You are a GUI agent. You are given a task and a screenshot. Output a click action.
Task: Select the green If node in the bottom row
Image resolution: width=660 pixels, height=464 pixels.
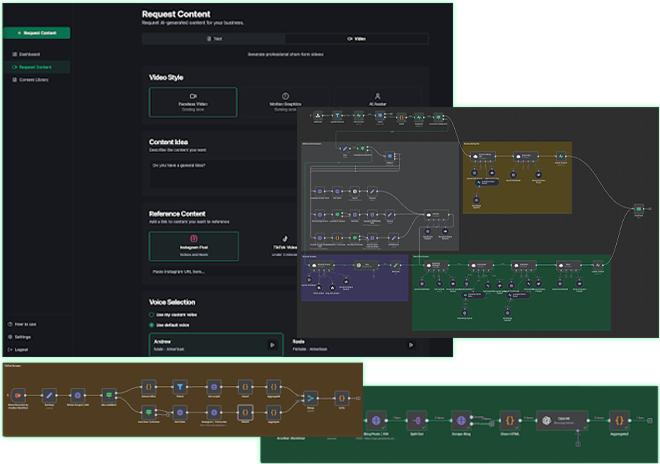click(149, 412)
